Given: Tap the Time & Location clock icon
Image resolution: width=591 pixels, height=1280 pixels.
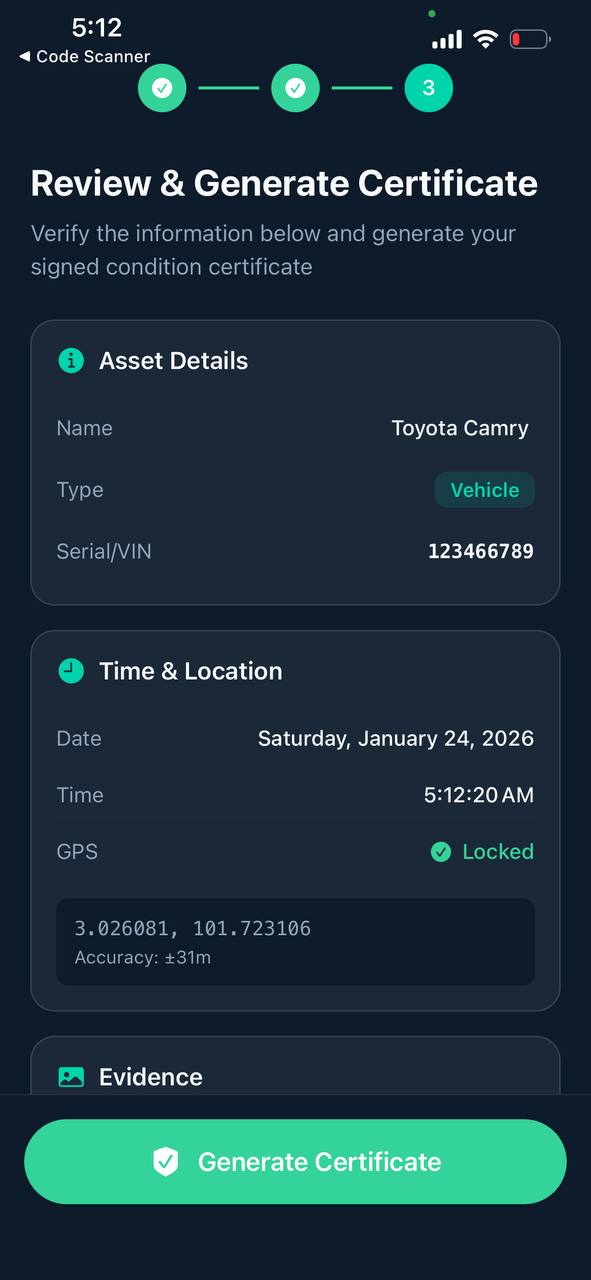Looking at the screenshot, I should tap(70, 671).
